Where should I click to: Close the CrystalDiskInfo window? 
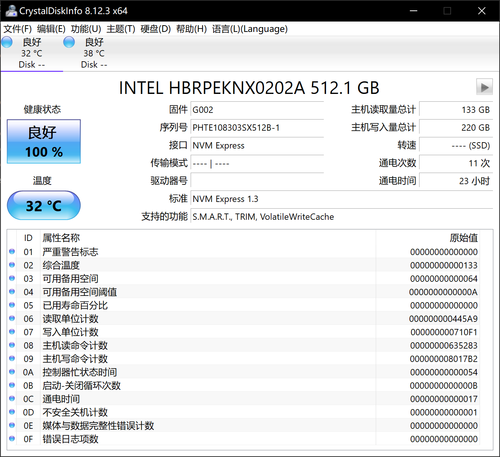click(x=482, y=11)
